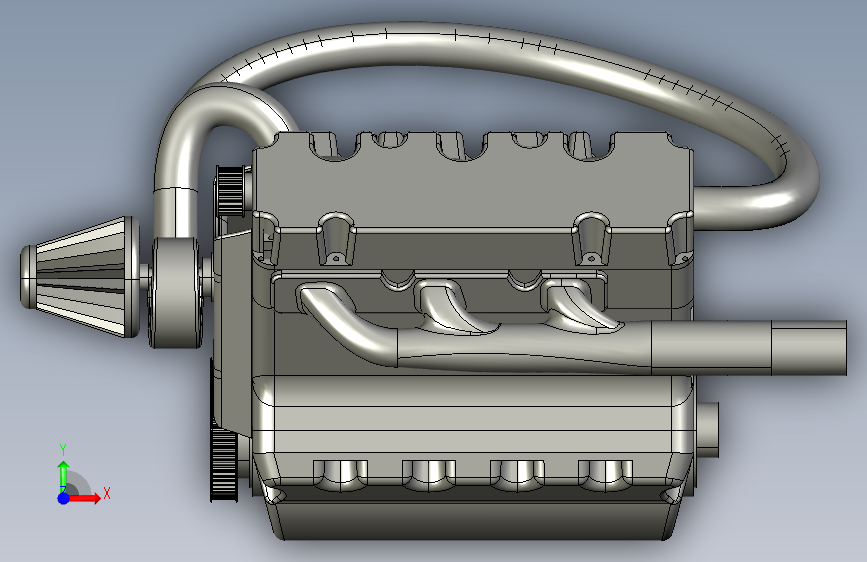Click the blue Z origin ball of the triad

pyautogui.click(x=64, y=498)
